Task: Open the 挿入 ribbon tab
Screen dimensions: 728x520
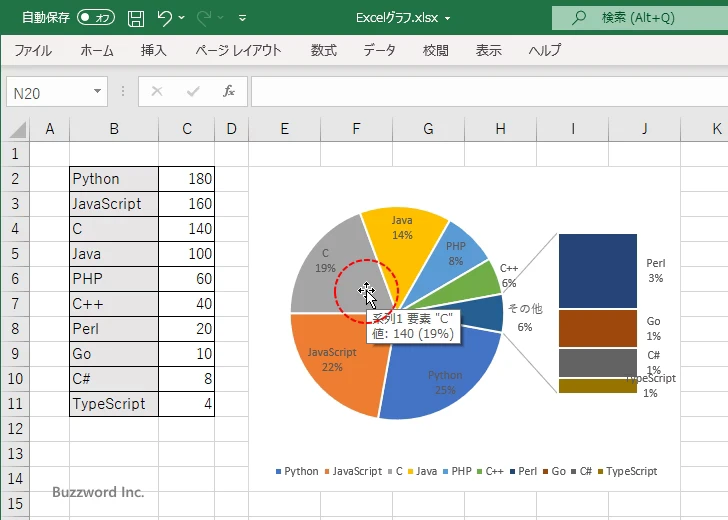Action: coord(153,50)
